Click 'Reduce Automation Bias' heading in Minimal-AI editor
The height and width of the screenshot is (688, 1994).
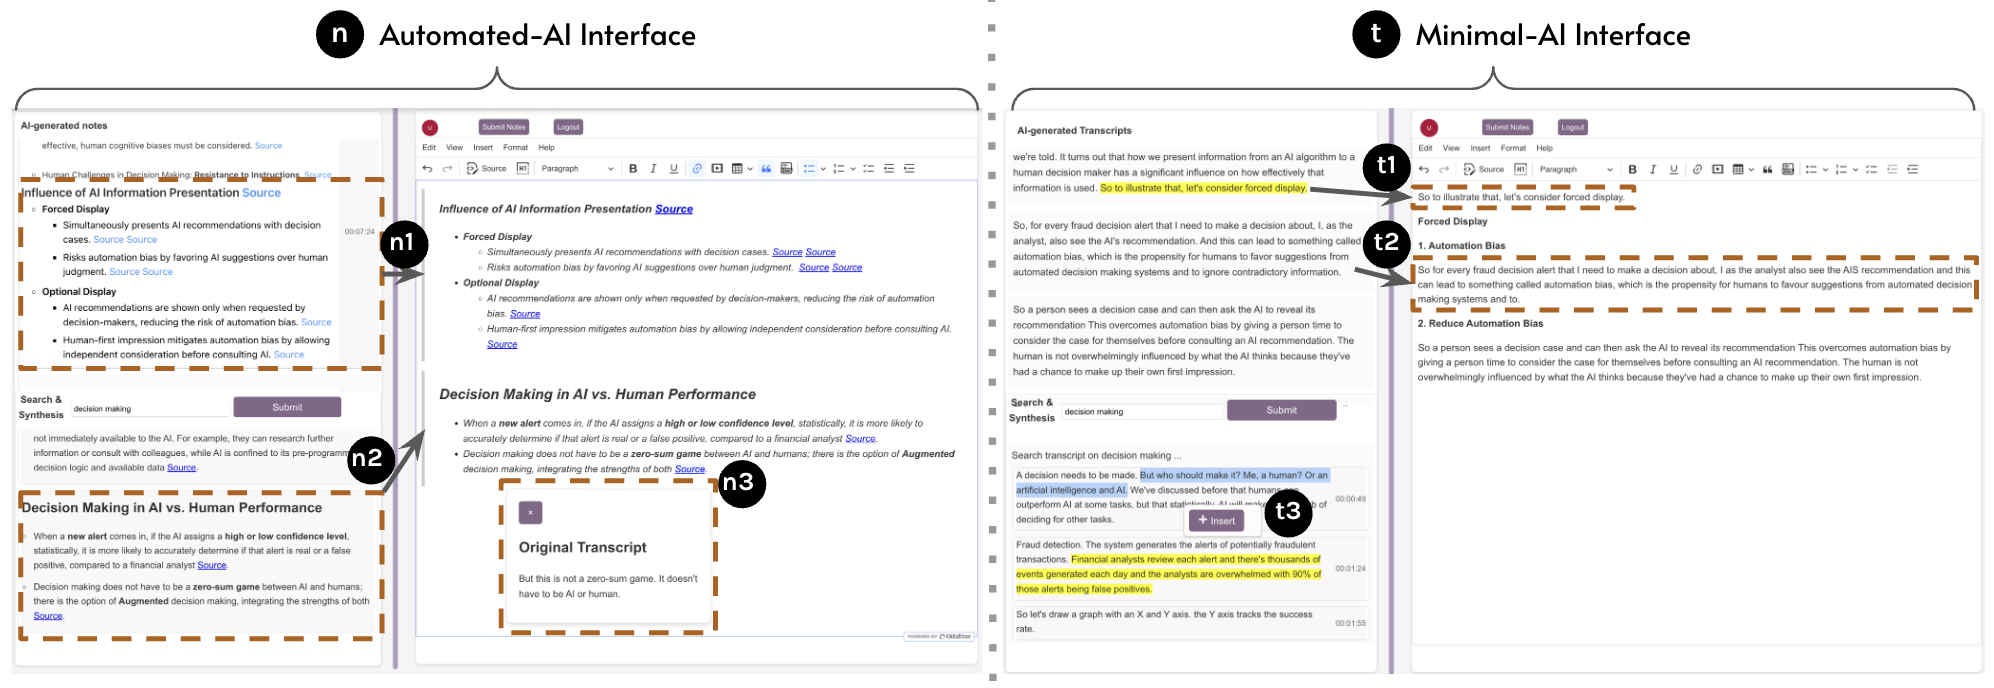click(x=1480, y=323)
